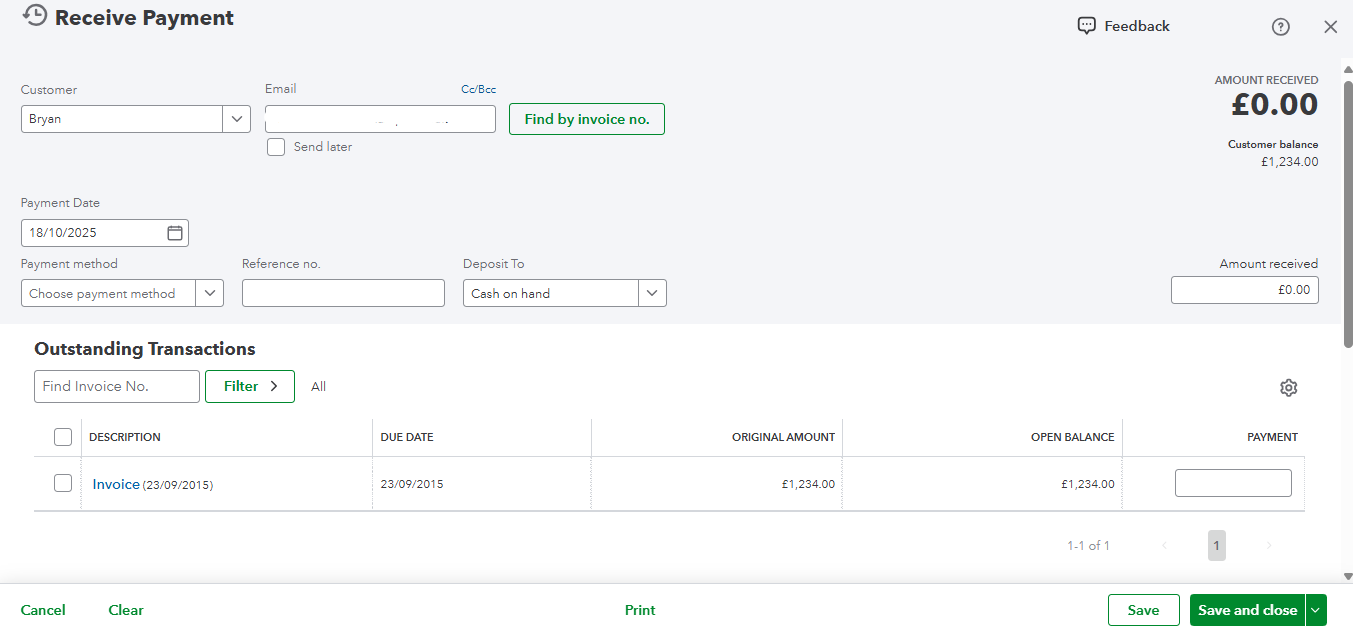1353x633 pixels.
Task: Click Find by invoice no. button
Action: pyautogui.click(x=586, y=119)
